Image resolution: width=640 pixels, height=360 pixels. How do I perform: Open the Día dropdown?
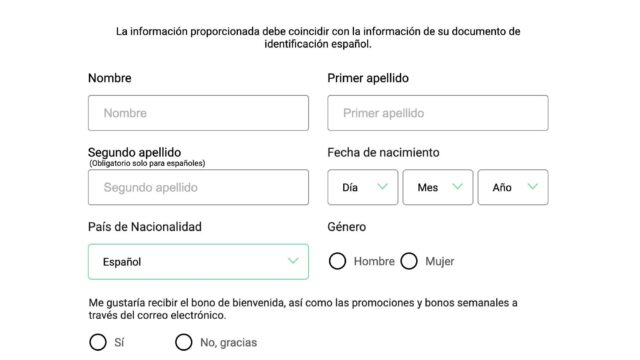(x=362, y=187)
